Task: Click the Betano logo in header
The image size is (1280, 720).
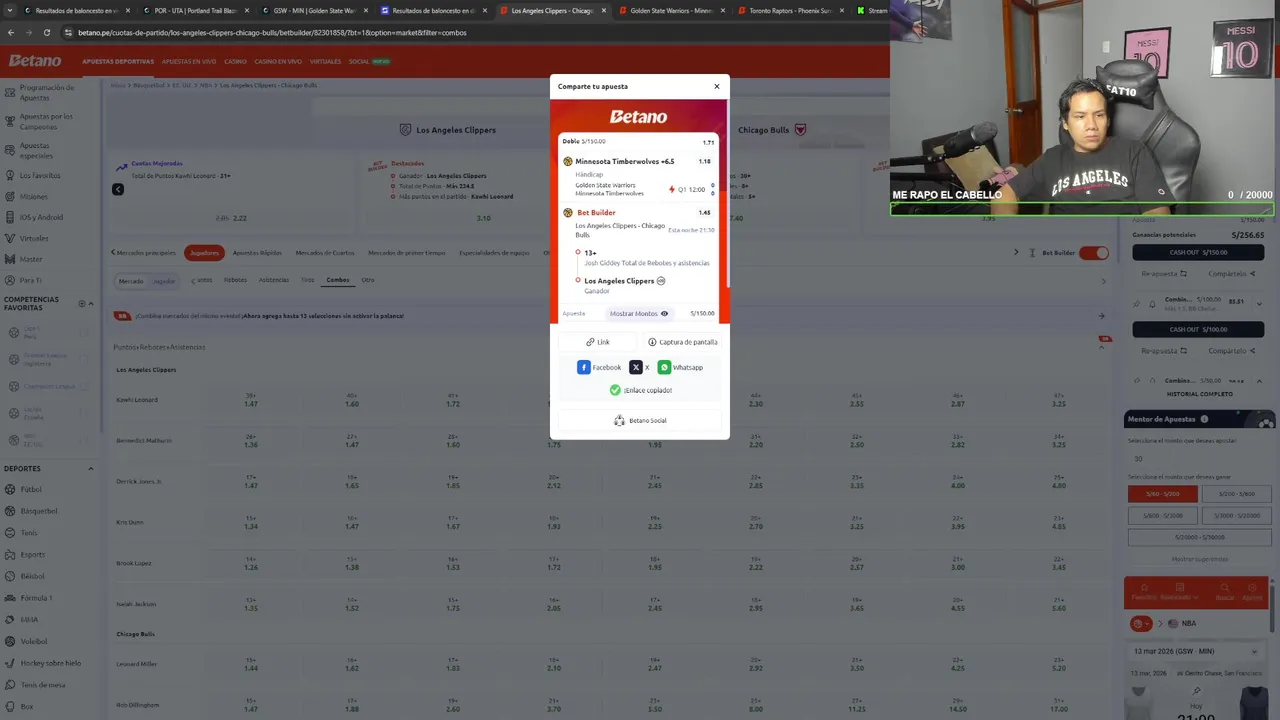Action: click(35, 61)
